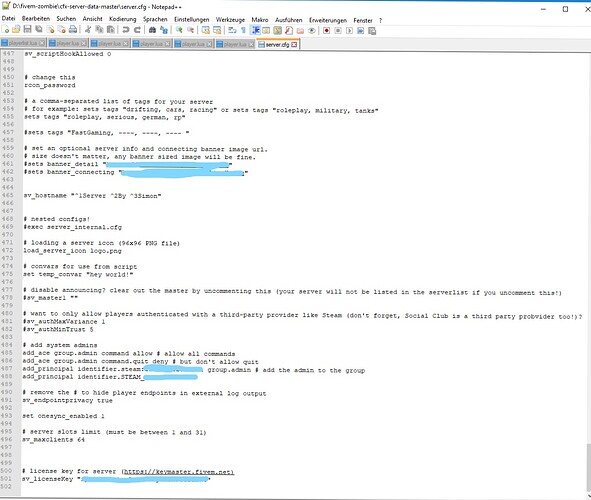Viewport: 591px width, 500px height.
Task: Undo the last edit via toolbar arrow
Action: [x=126, y=30]
